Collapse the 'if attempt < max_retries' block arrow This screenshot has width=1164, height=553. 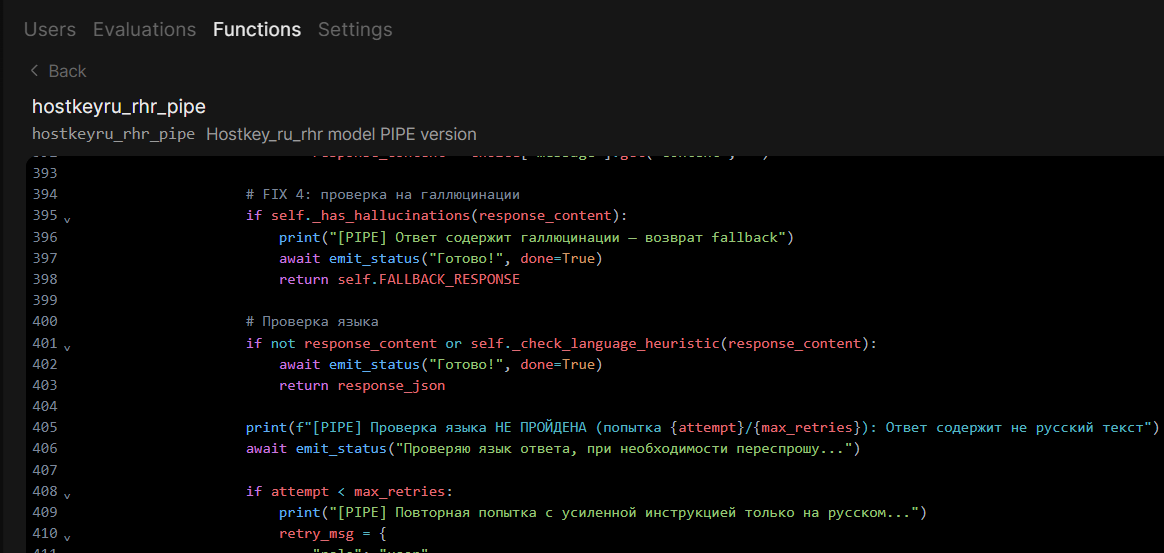(x=67, y=494)
